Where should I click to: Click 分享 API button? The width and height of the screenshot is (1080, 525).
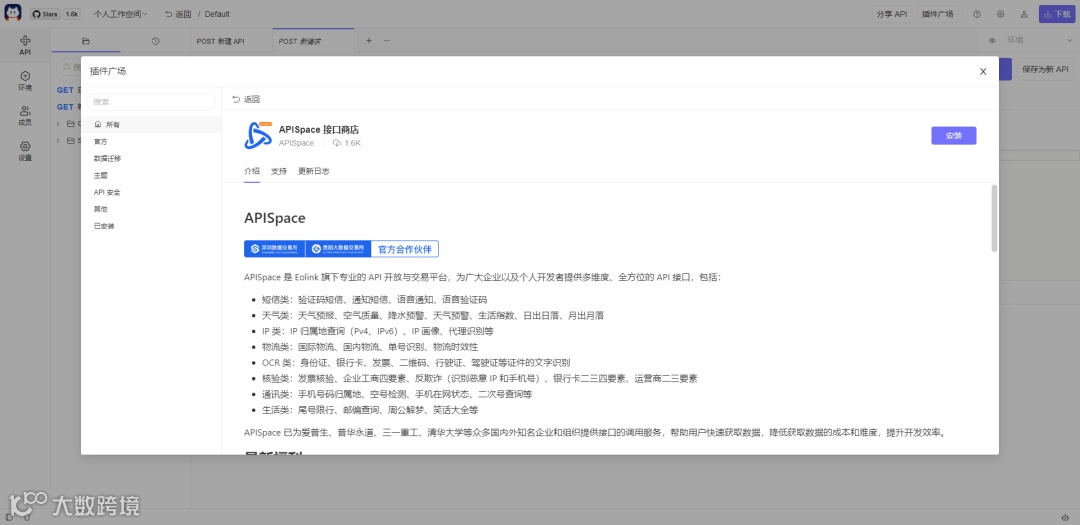(x=892, y=14)
